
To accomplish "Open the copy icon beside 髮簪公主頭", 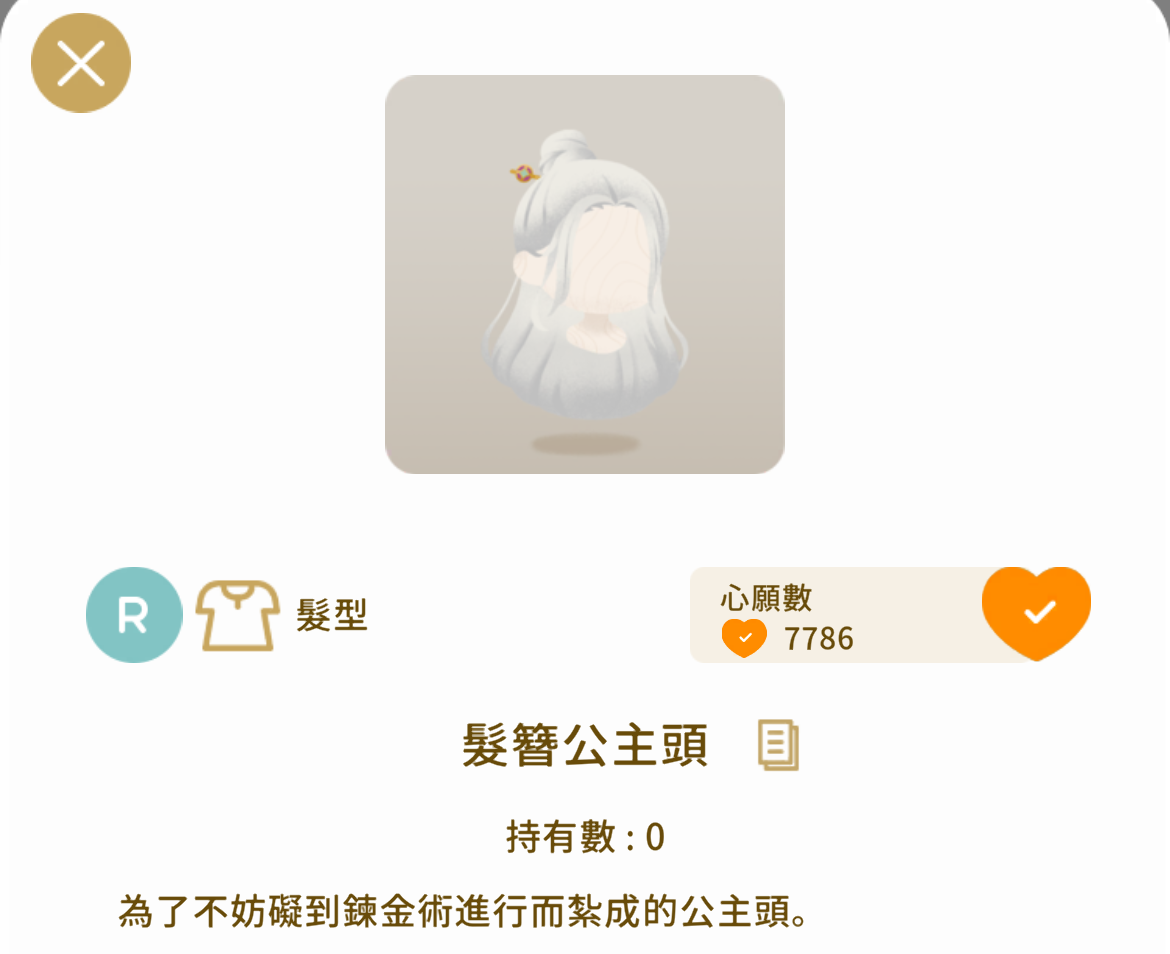I will point(778,744).
